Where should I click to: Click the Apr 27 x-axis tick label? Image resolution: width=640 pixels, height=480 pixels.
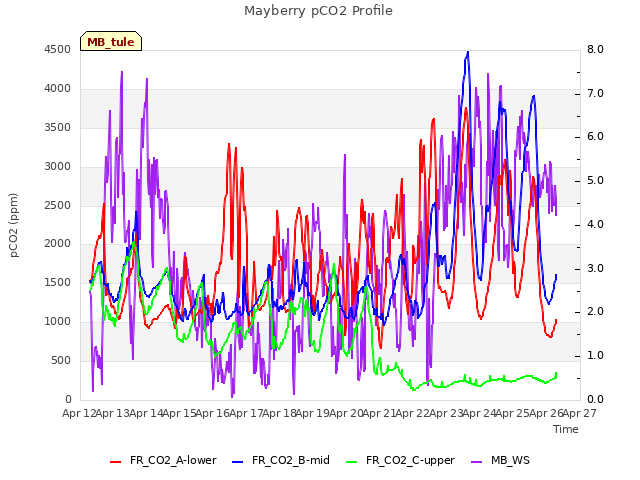580,413
